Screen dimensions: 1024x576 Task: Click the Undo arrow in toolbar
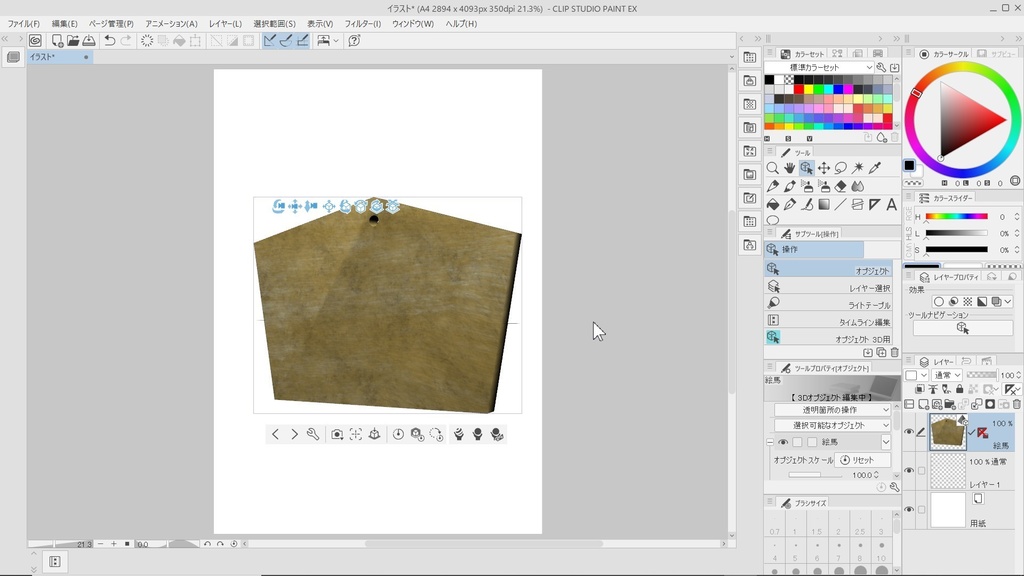(109, 41)
